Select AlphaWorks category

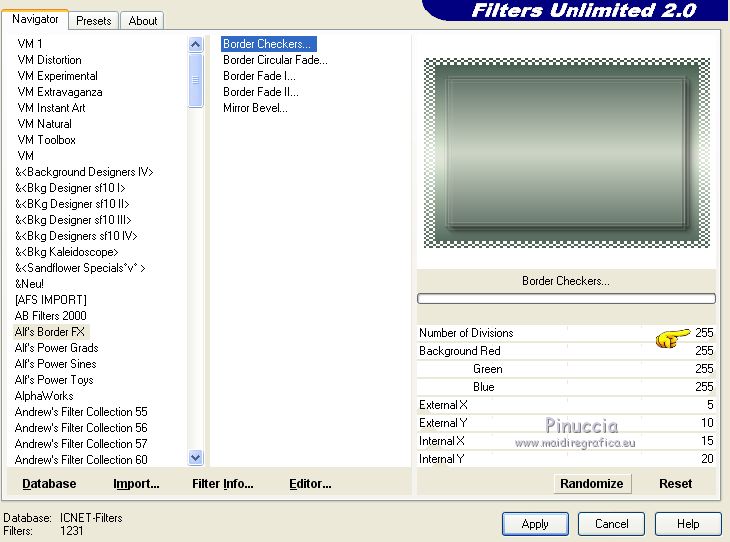pyautogui.click(x=44, y=396)
